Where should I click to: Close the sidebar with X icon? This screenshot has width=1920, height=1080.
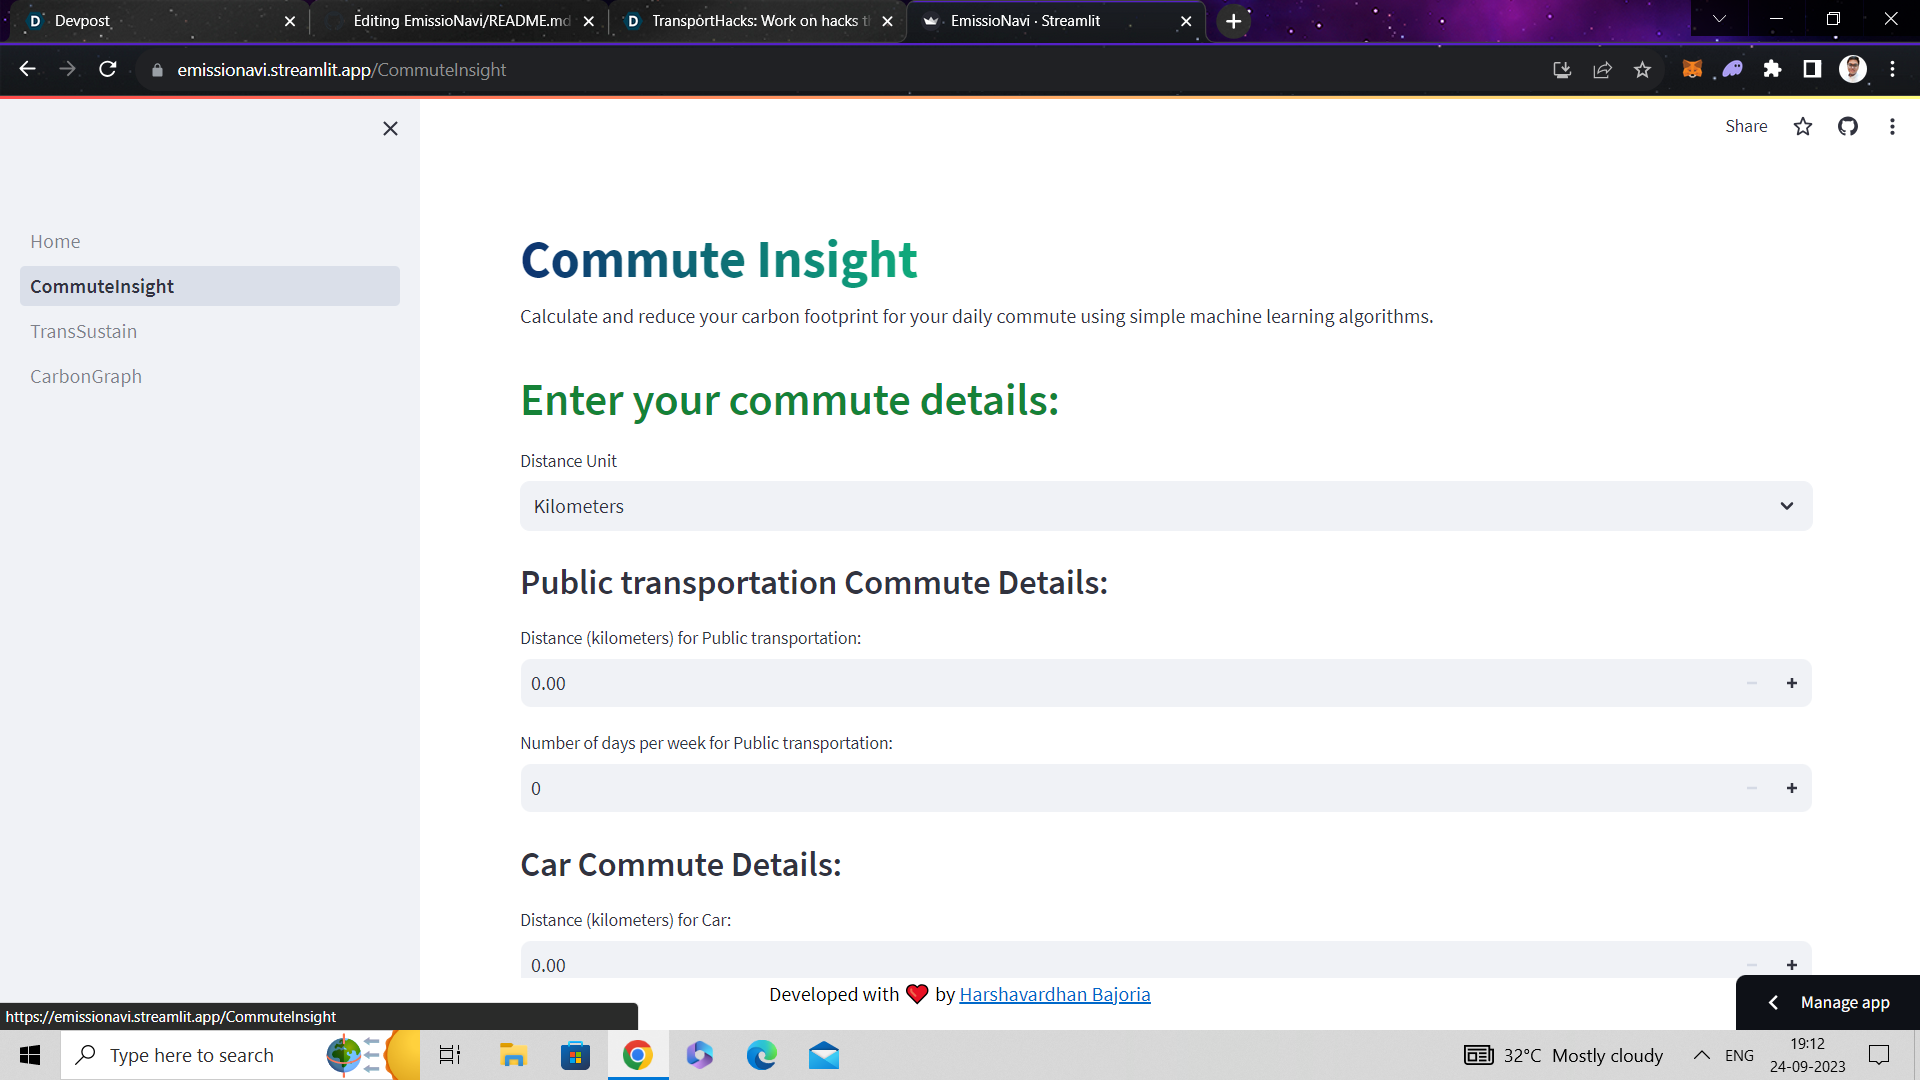pyautogui.click(x=390, y=129)
